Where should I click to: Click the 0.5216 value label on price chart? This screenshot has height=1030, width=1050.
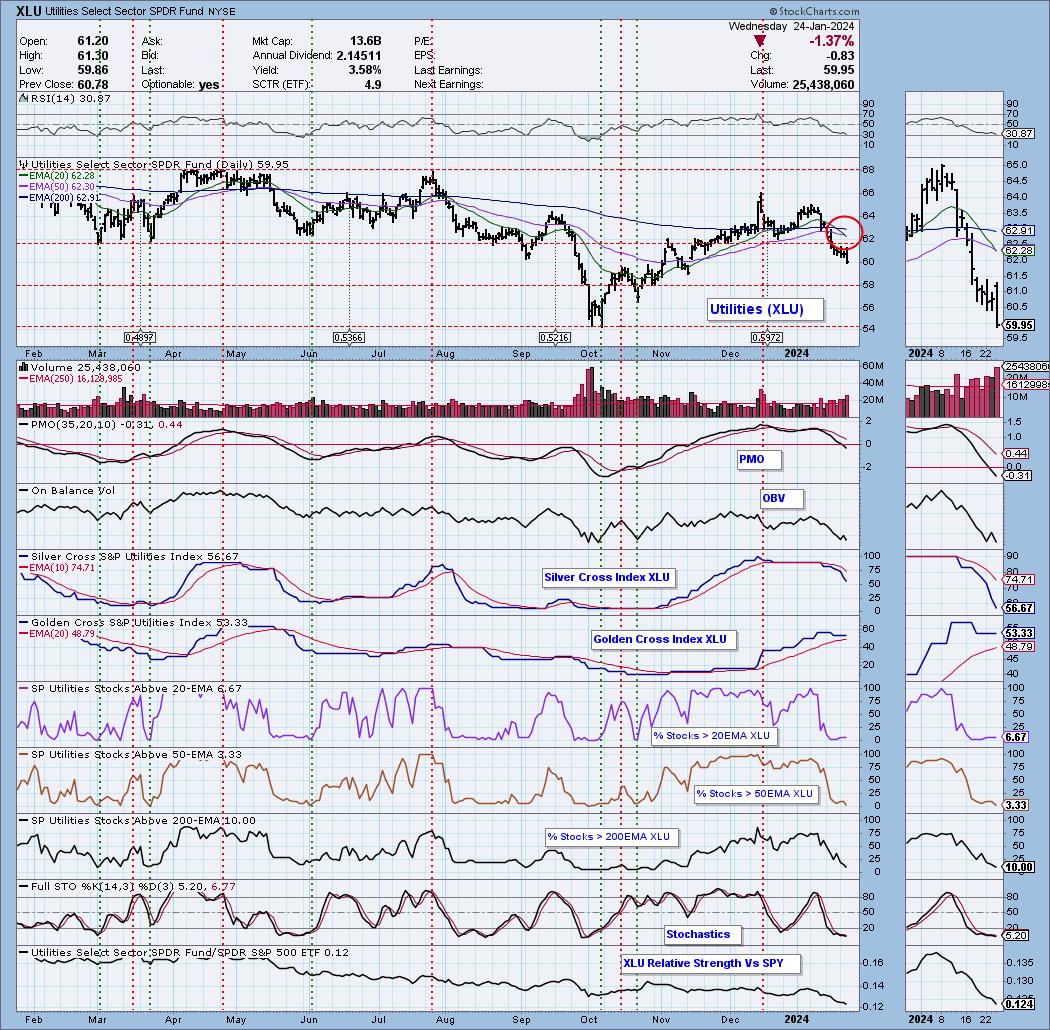click(x=555, y=338)
